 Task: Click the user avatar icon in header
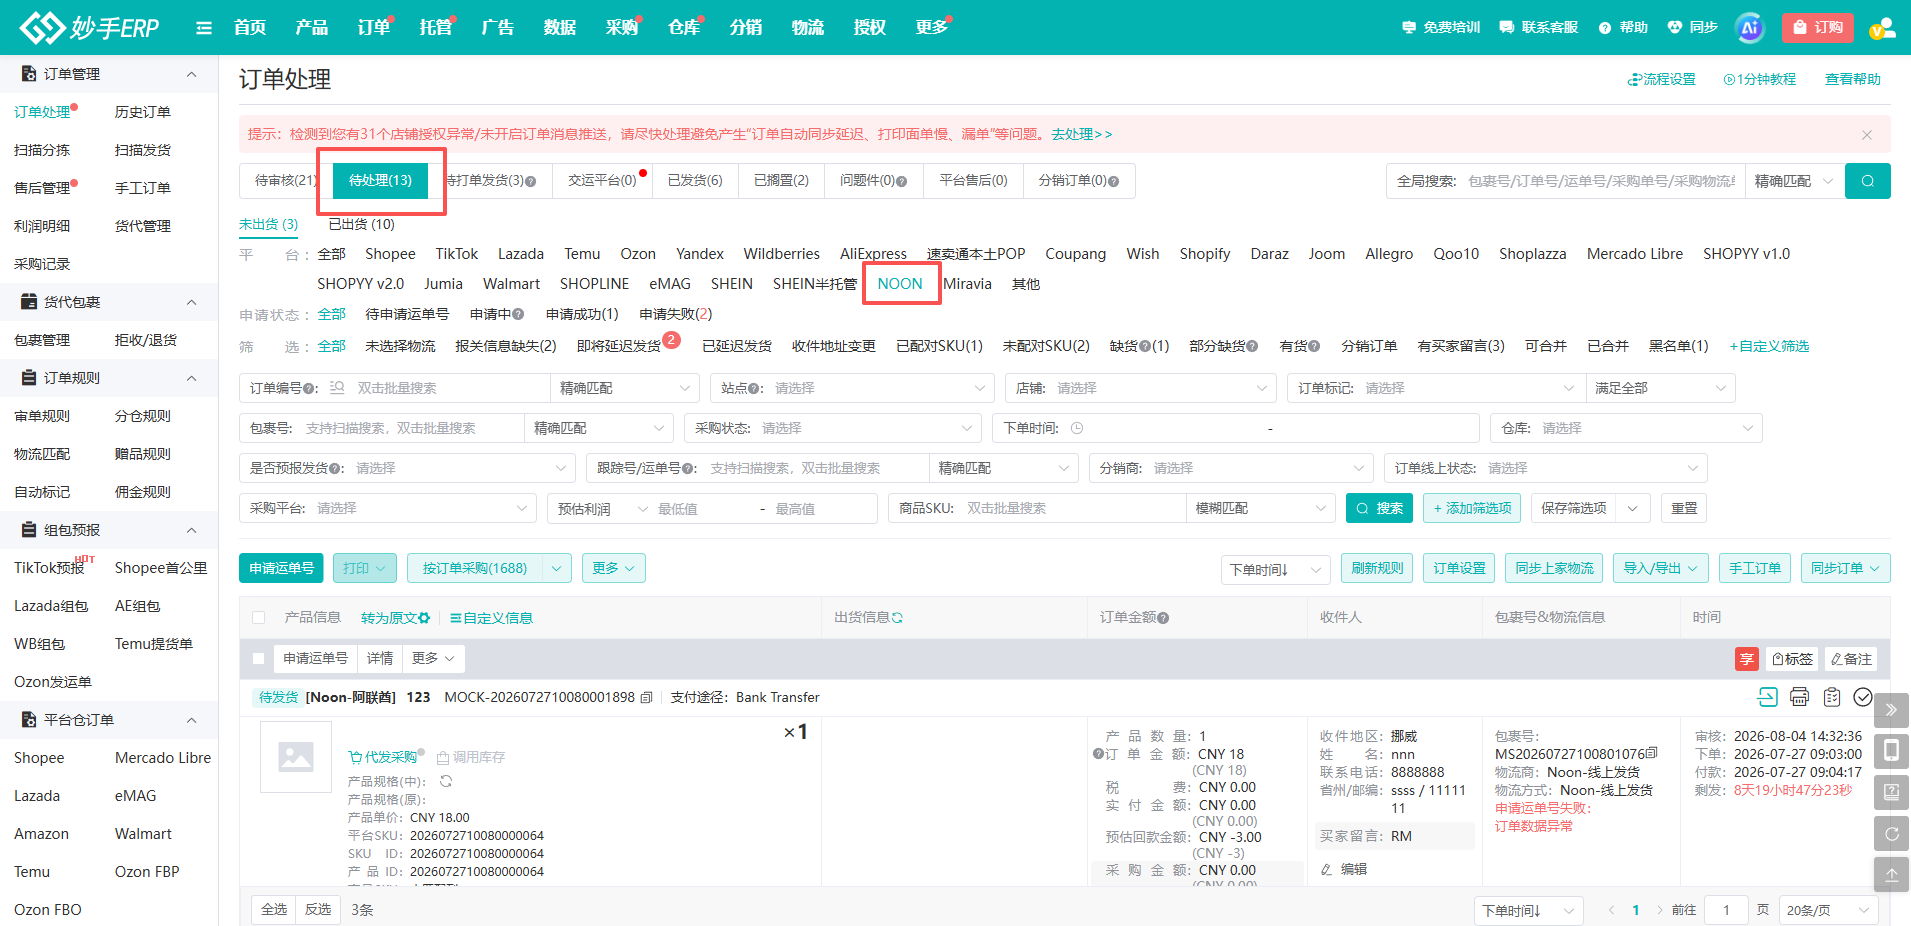1881,28
